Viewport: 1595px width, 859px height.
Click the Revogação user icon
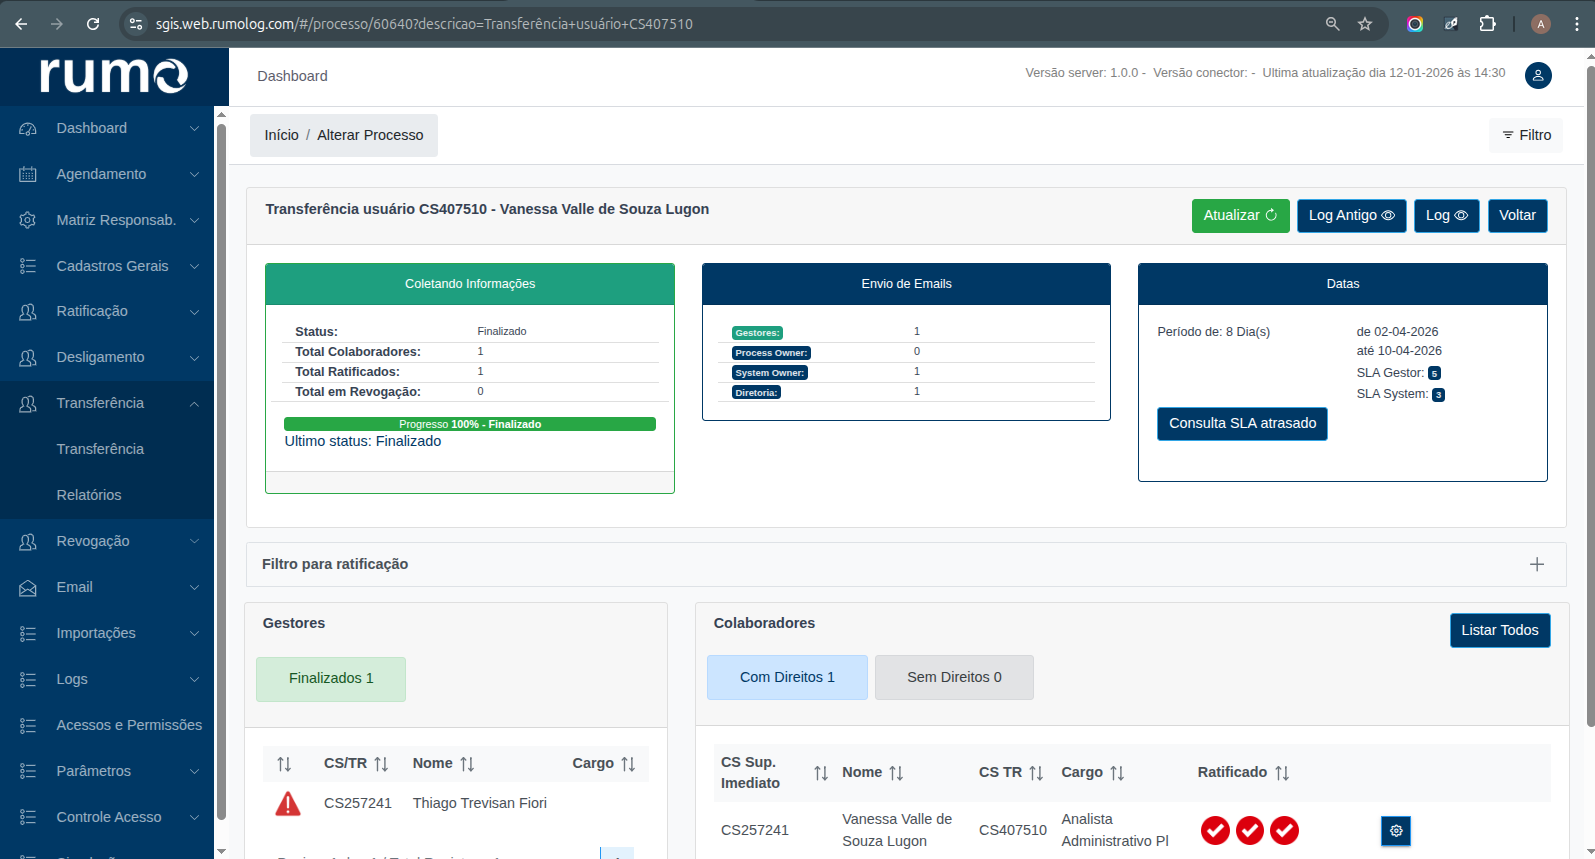click(28, 542)
